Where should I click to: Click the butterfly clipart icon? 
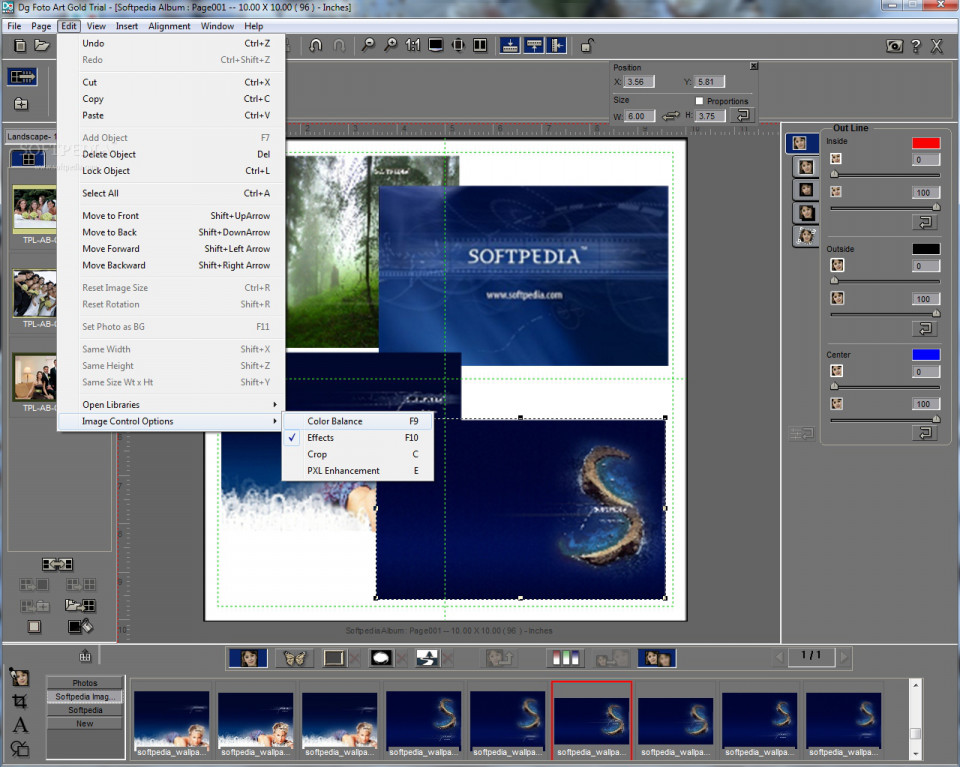point(293,658)
